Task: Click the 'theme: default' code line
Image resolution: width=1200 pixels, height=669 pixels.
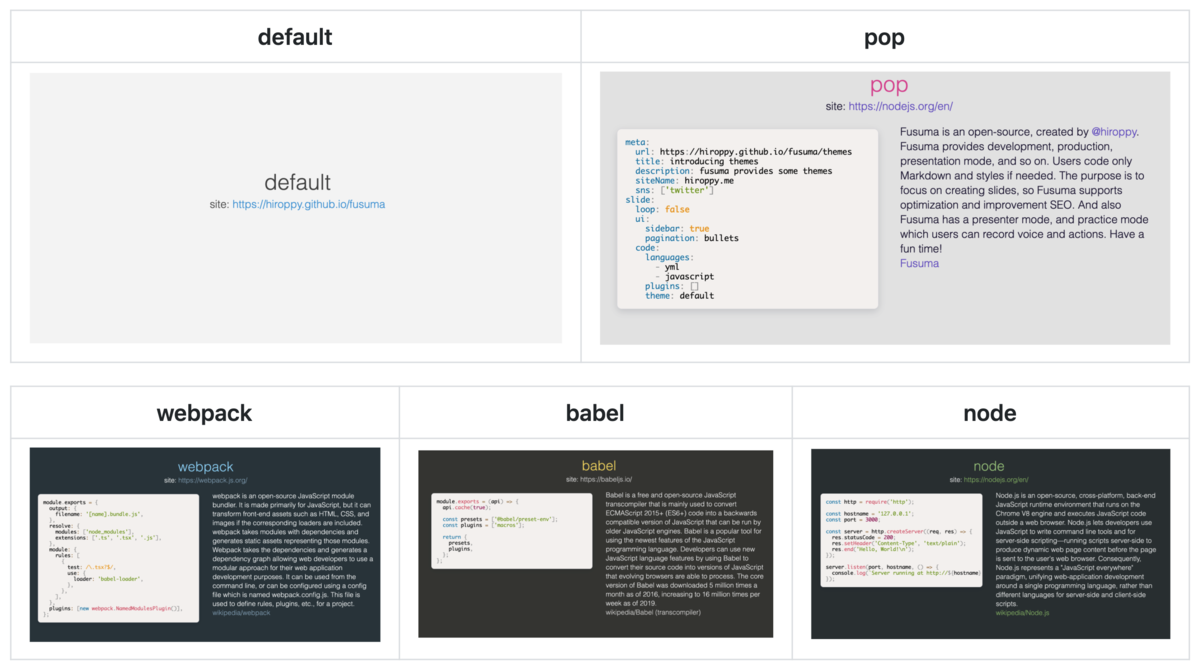Action: pos(679,296)
